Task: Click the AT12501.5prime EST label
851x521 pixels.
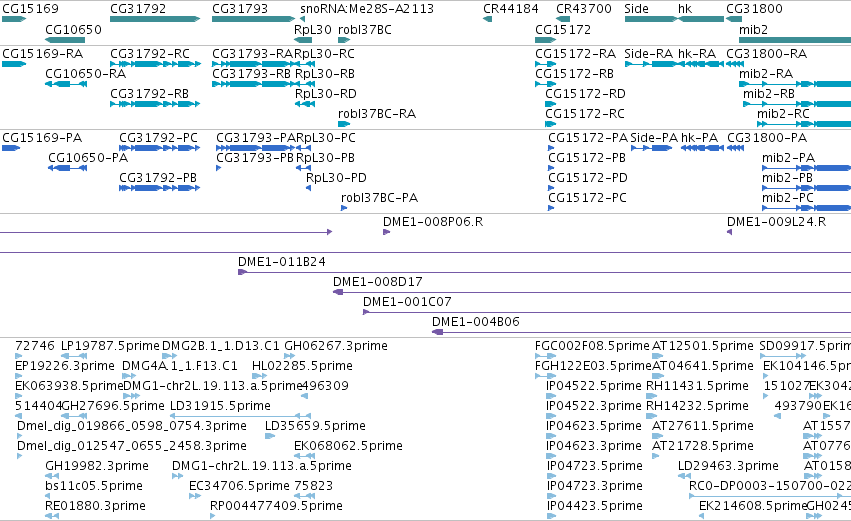Action: point(703,346)
